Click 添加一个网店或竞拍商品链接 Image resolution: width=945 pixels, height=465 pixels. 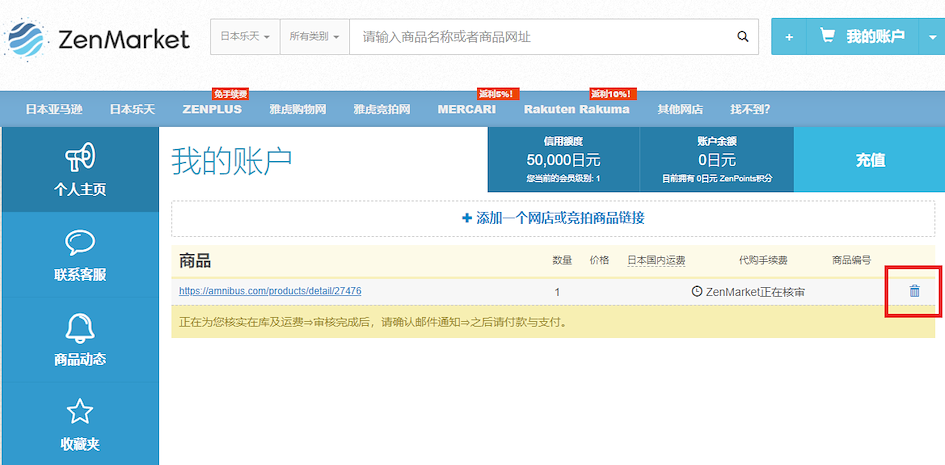(553, 218)
